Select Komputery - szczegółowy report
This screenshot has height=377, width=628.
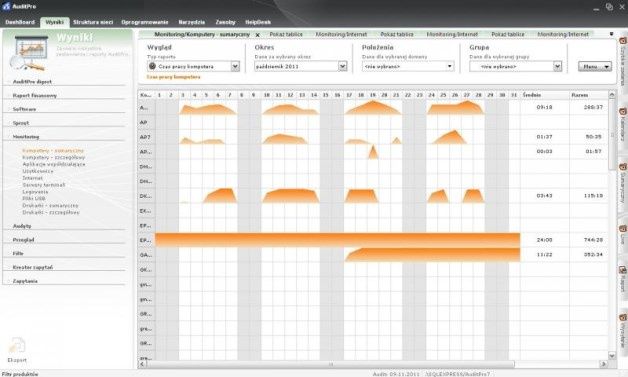tap(54, 157)
